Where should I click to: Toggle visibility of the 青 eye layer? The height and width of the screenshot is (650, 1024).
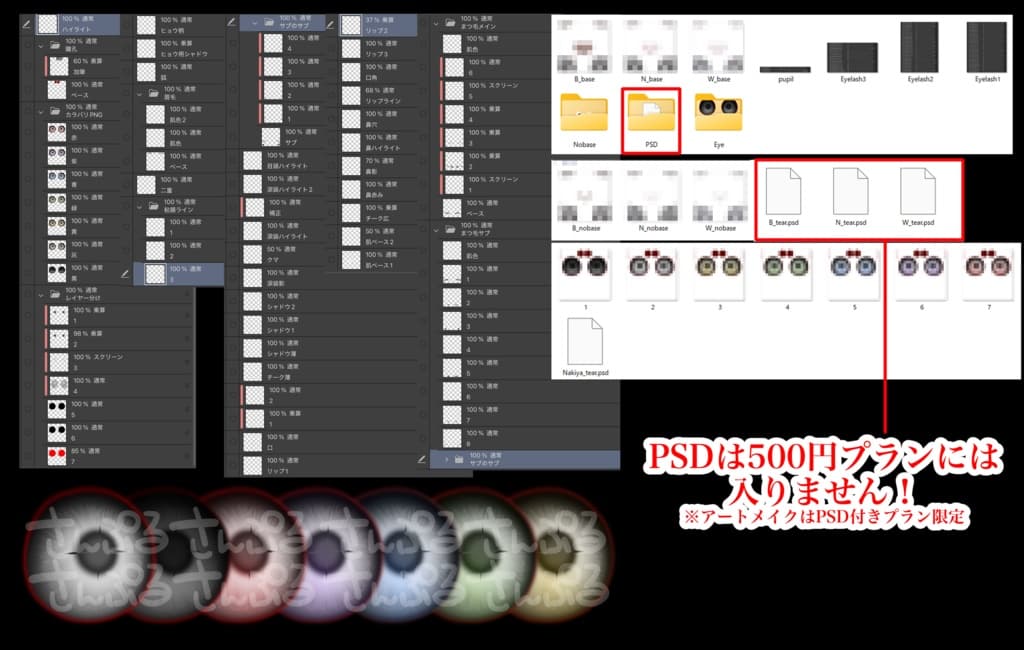(x=28, y=179)
